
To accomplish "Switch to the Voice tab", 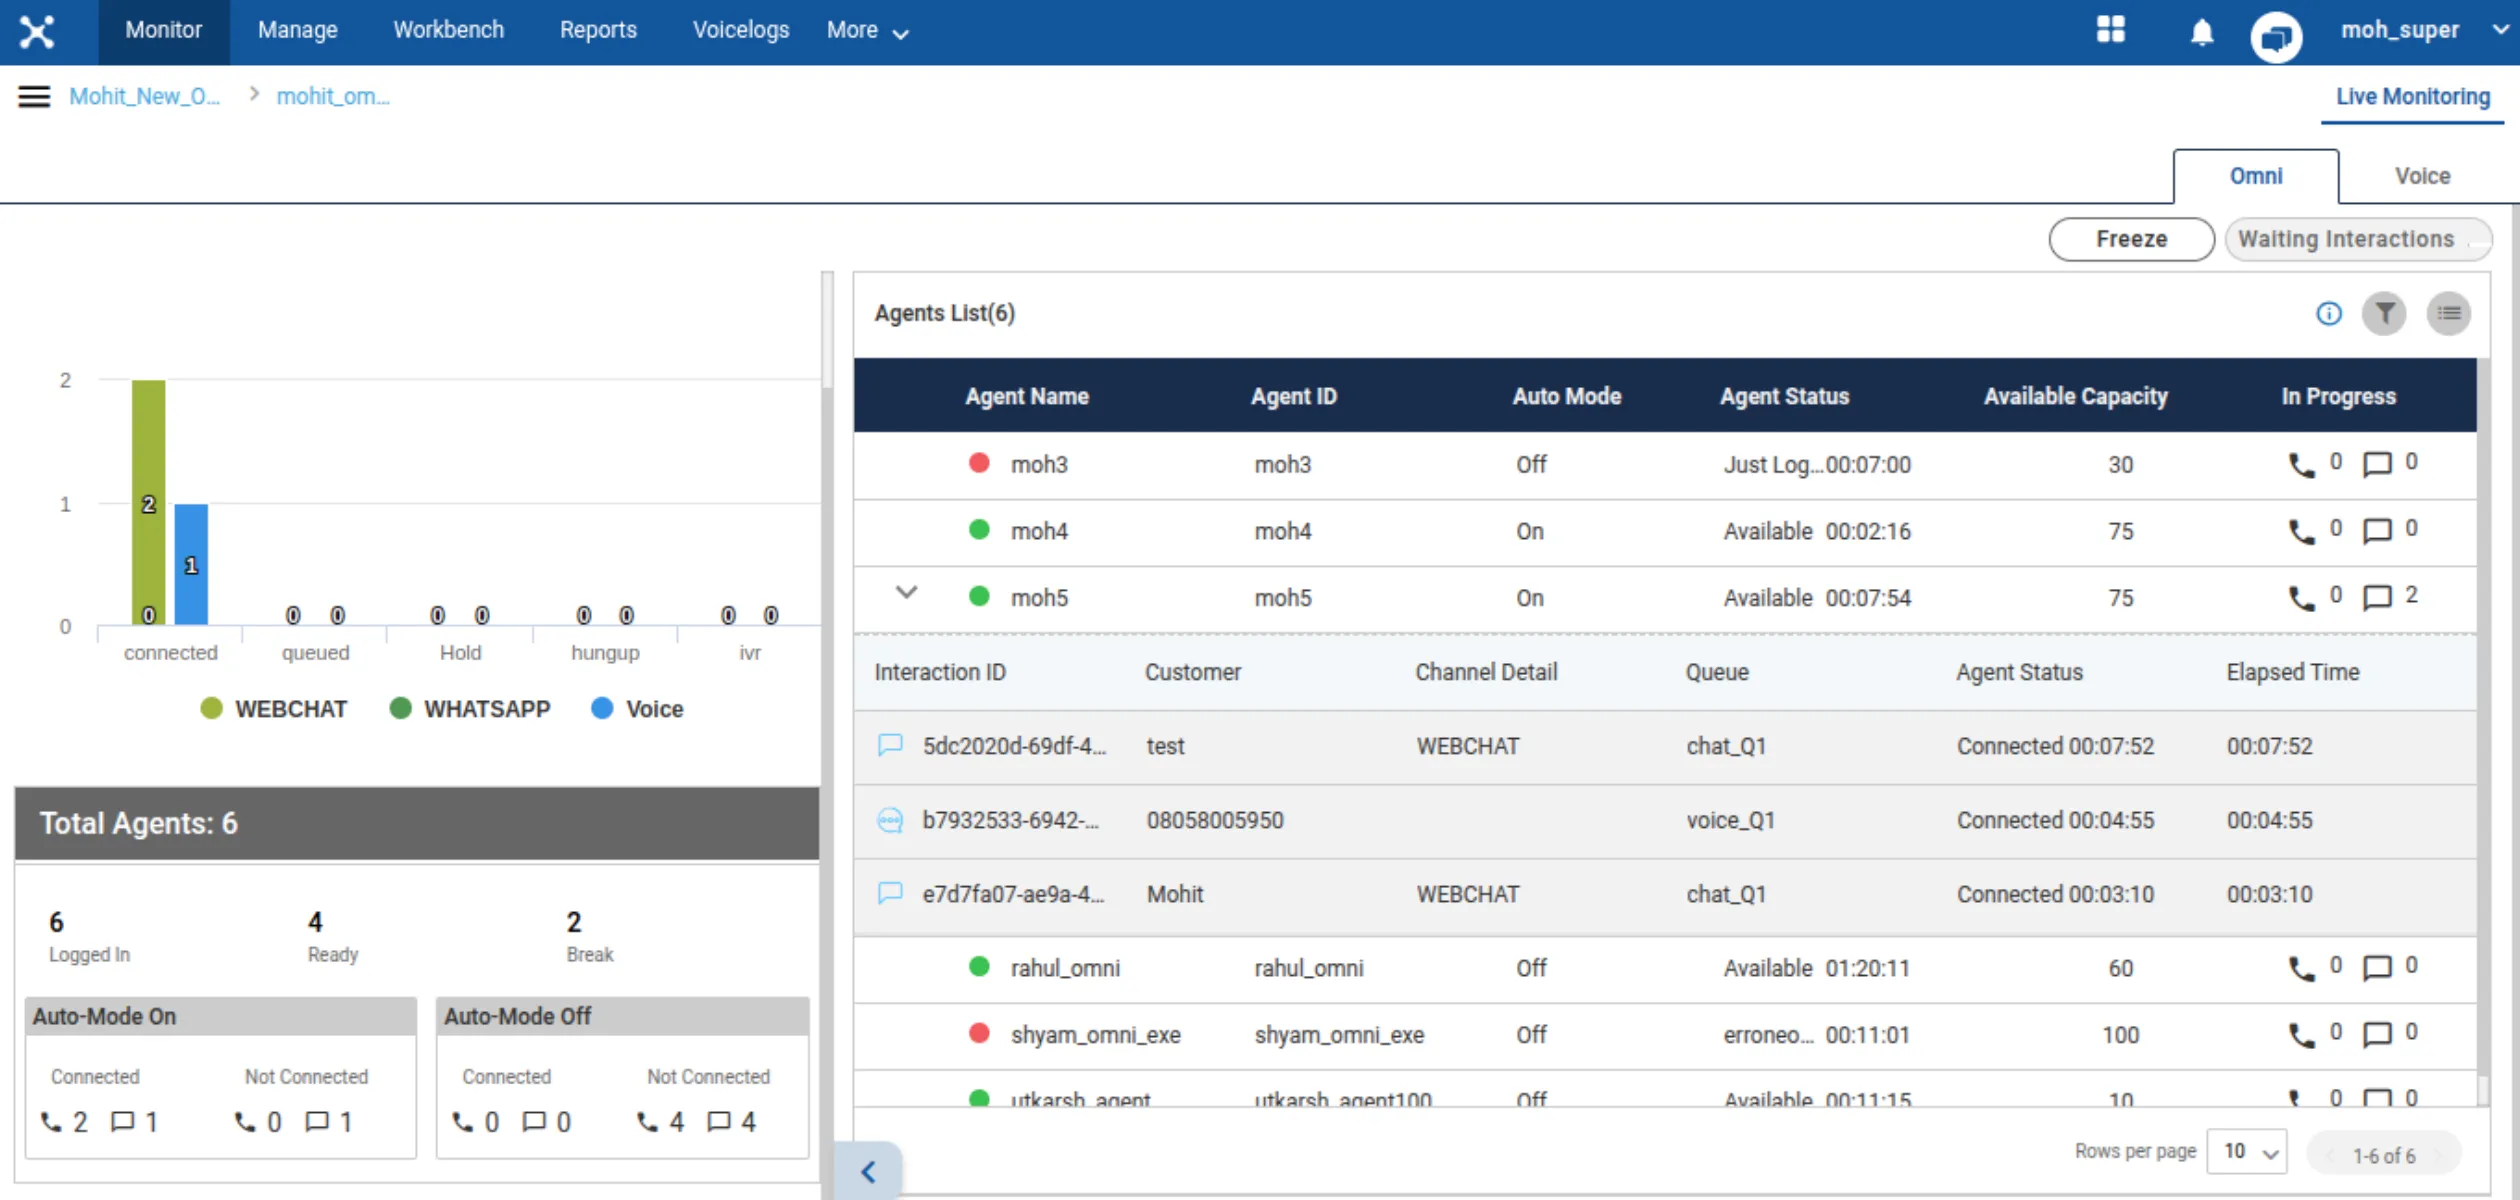I will (2422, 176).
